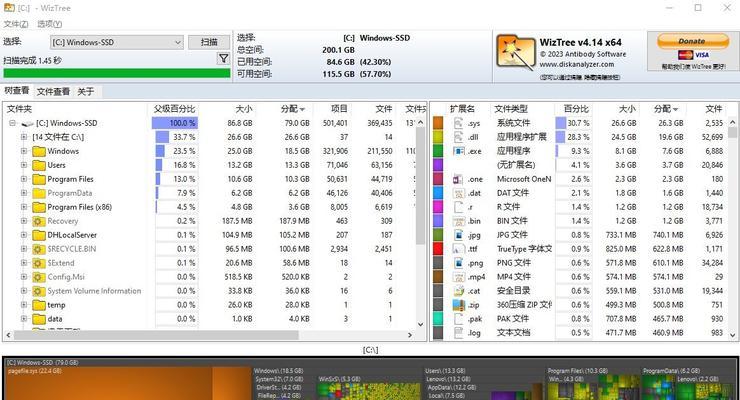
Task: Click the folder tree vertical scrollbar
Action: click(420, 186)
